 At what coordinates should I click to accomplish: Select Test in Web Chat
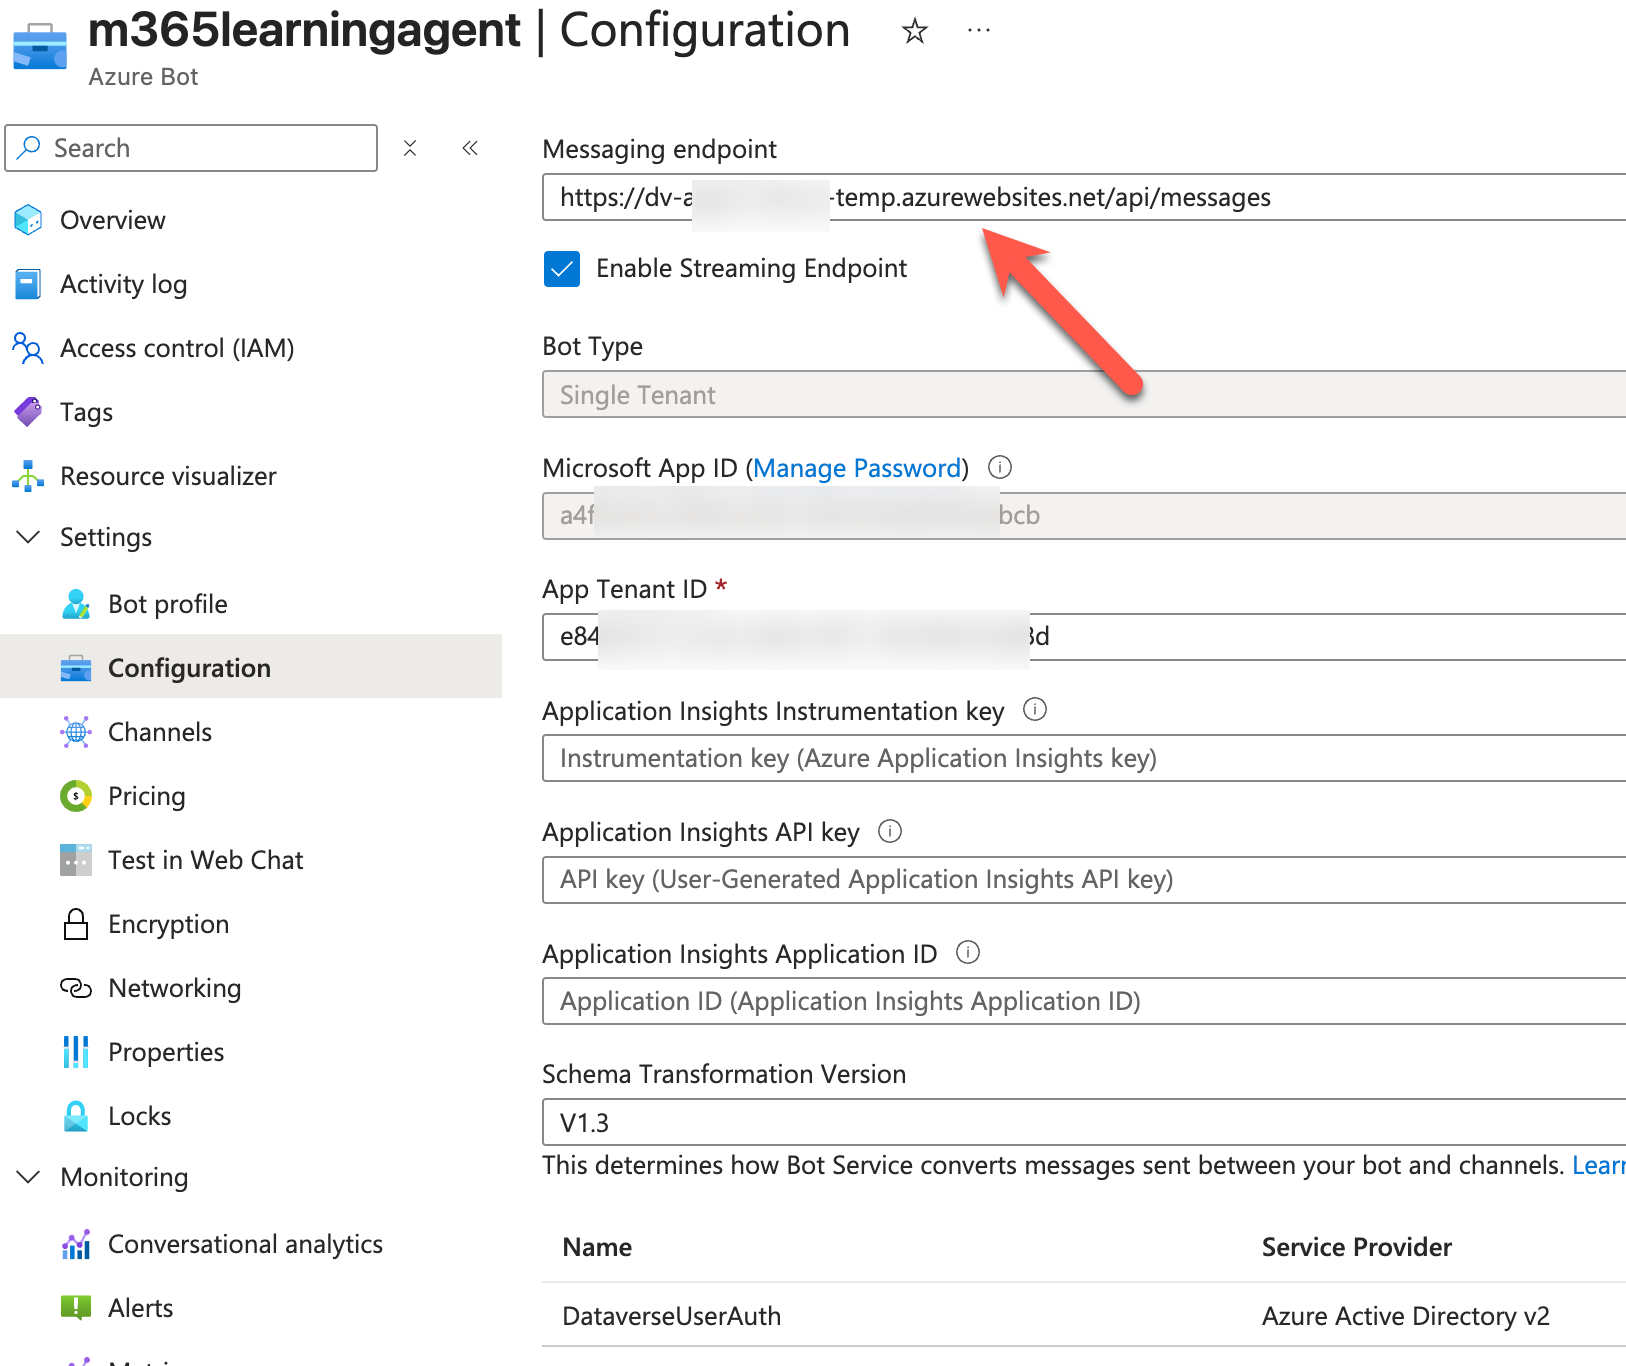coord(206,860)
